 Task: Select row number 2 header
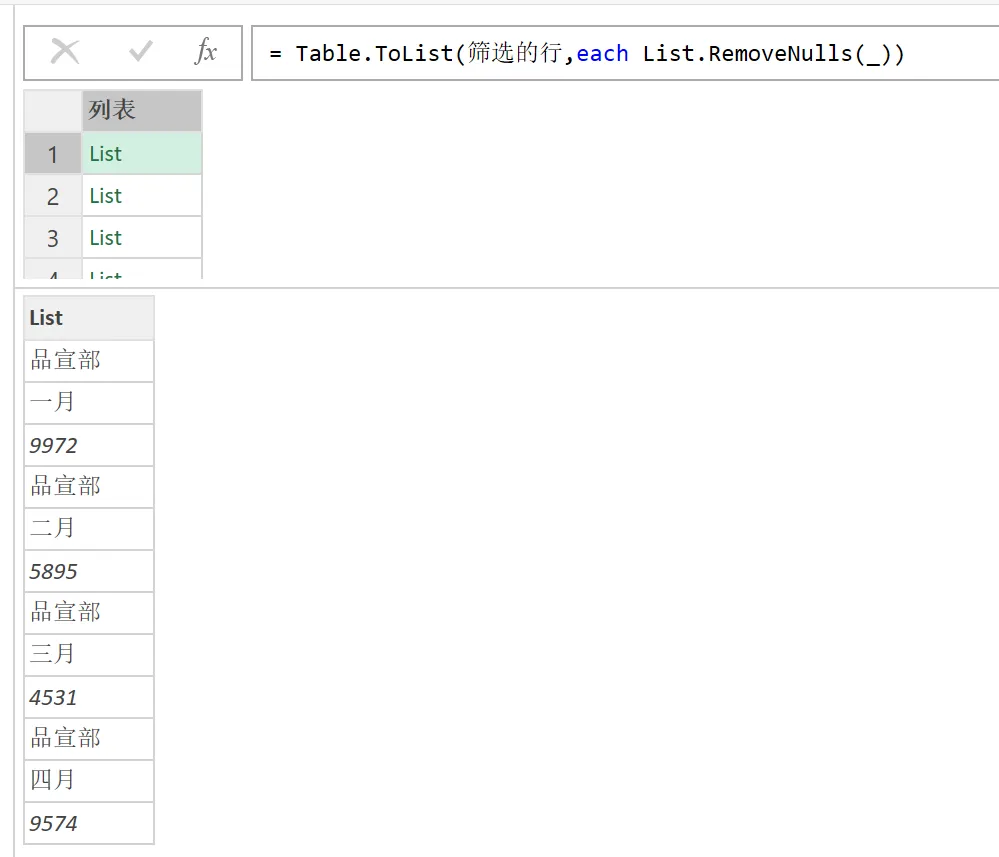click(53, 196)
